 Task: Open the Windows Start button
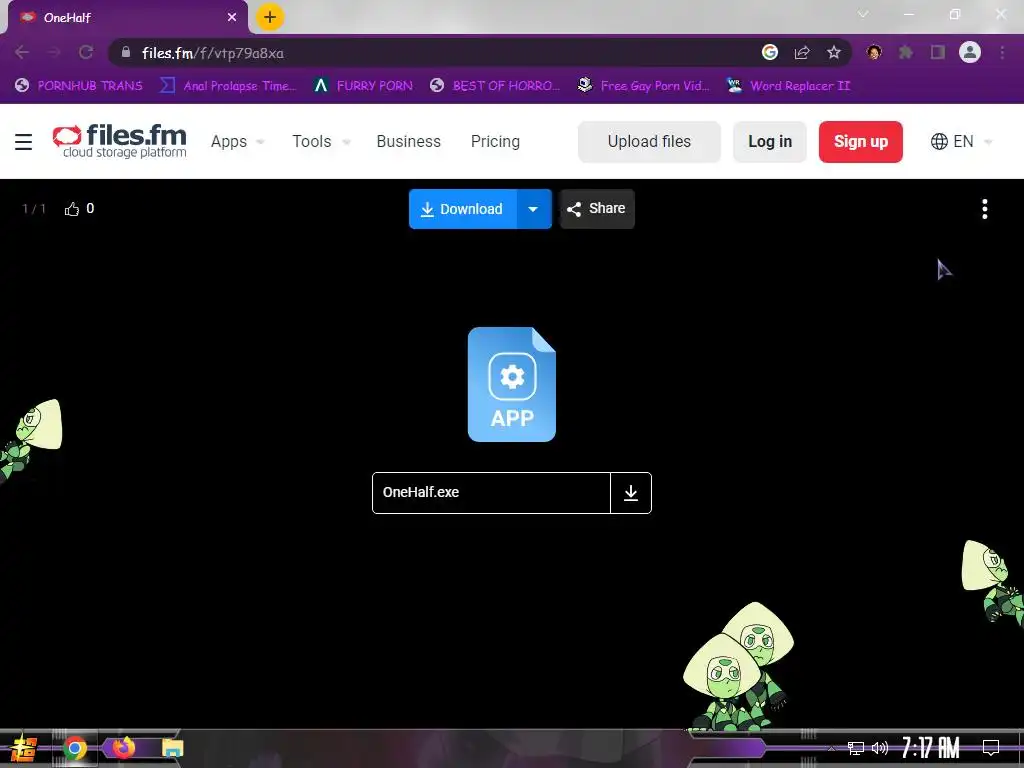tap(23, 748)
